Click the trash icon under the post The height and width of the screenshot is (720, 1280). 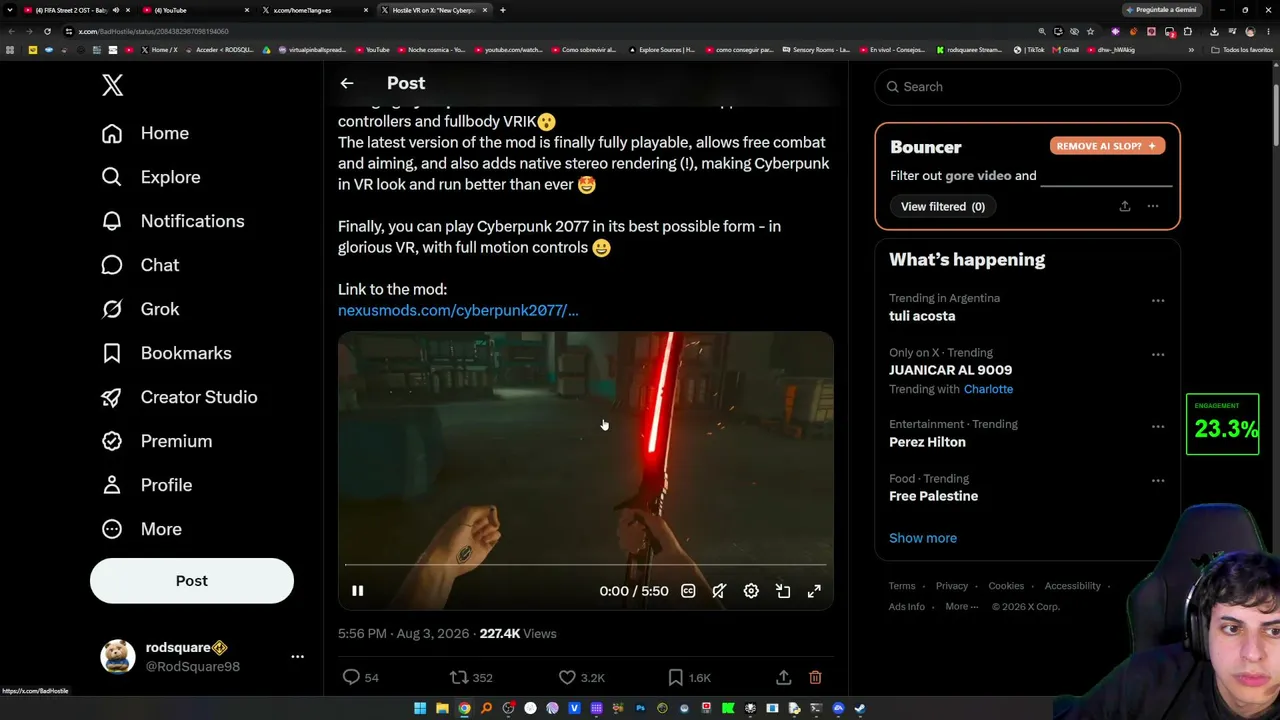click(x=815, y=677)
